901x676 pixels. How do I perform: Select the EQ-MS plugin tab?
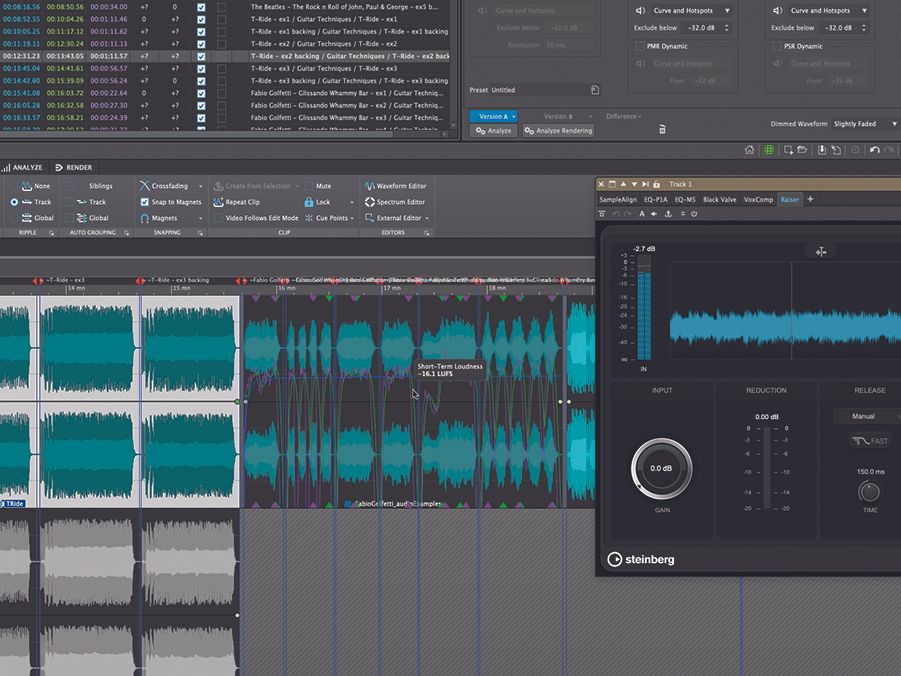click(x=685, y=199)
